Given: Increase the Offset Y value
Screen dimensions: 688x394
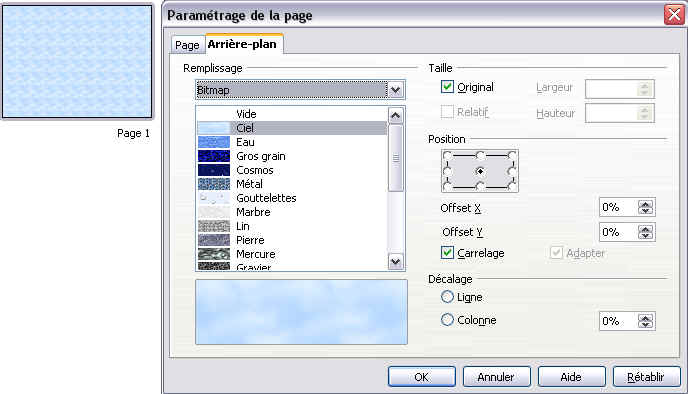Looking at the screenshot, I should pyautogui.click(x=645, y=229).
